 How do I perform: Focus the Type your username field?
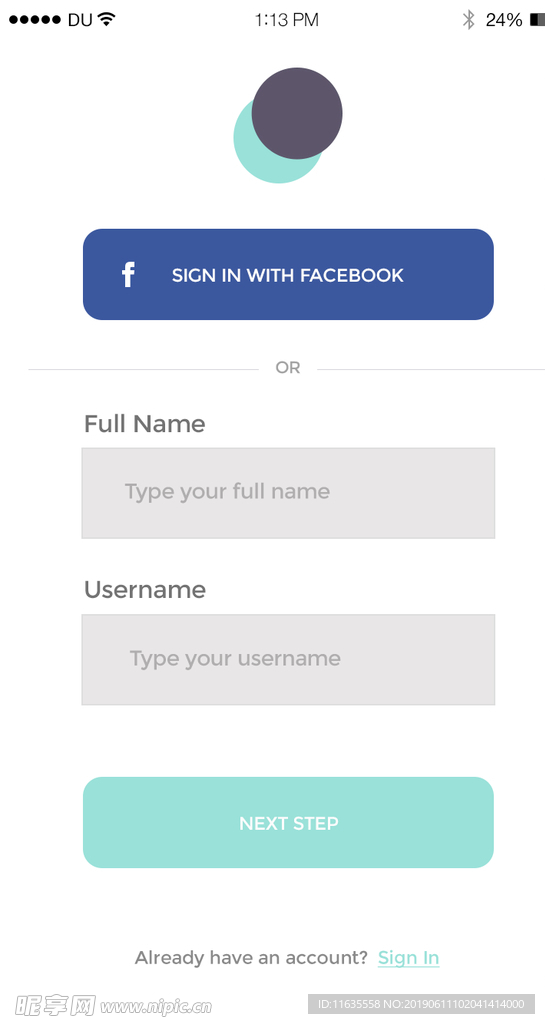[x=288, y=660]
